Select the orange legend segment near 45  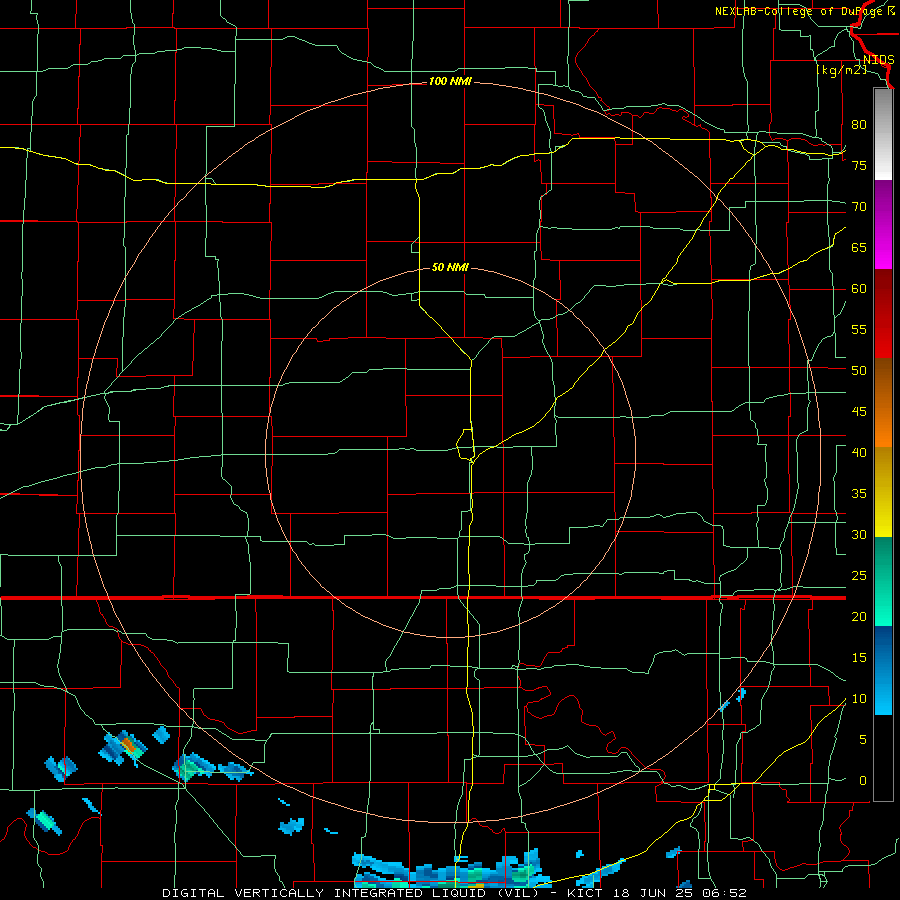coord(883,425)
